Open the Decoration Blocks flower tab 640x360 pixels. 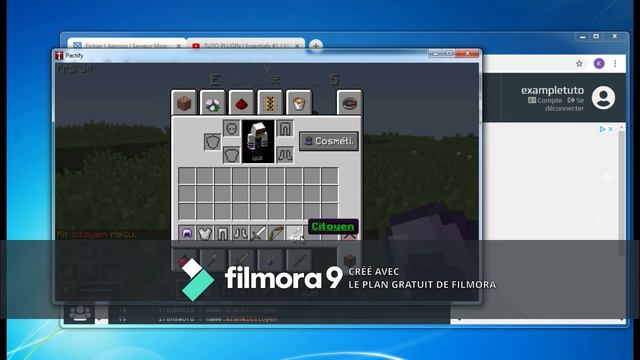213,103
